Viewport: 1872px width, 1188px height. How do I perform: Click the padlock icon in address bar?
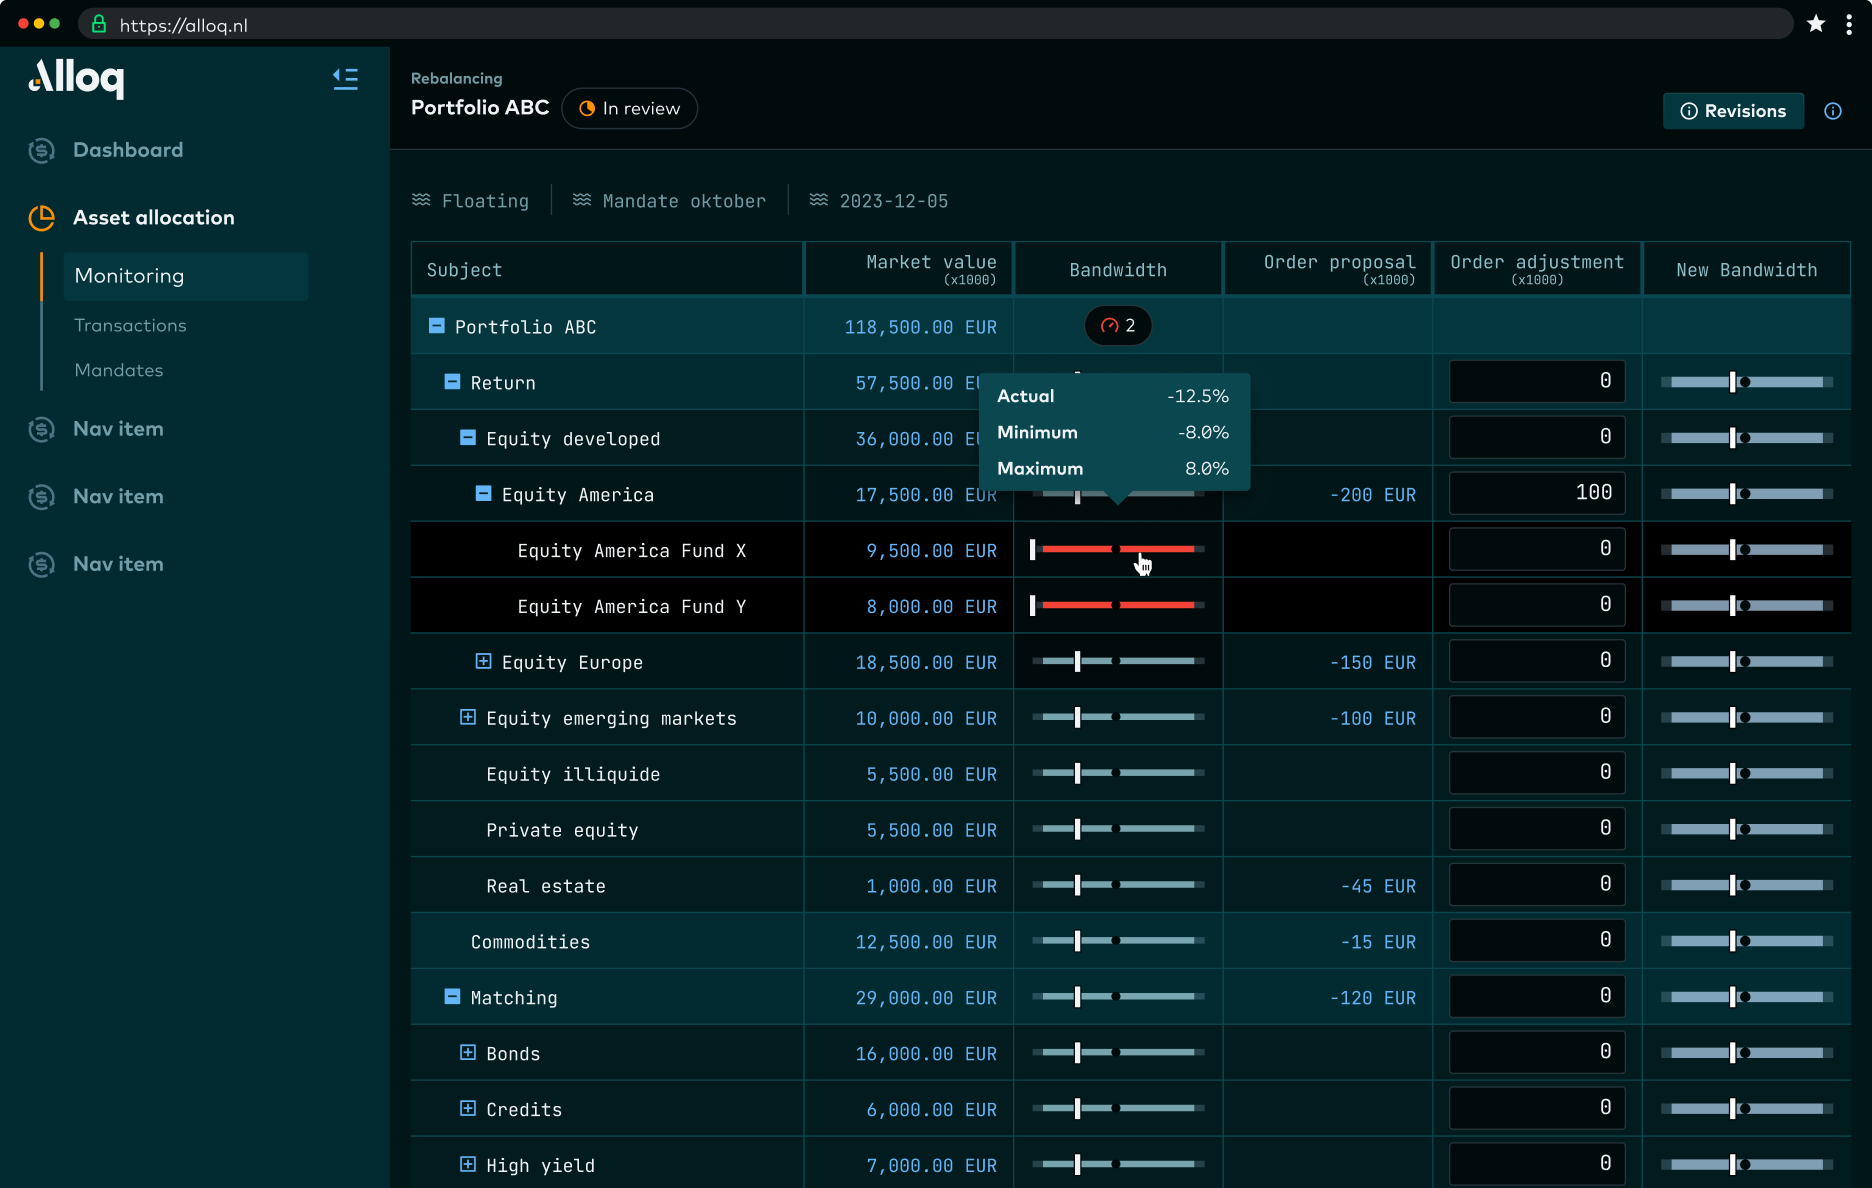coord(99,24)
